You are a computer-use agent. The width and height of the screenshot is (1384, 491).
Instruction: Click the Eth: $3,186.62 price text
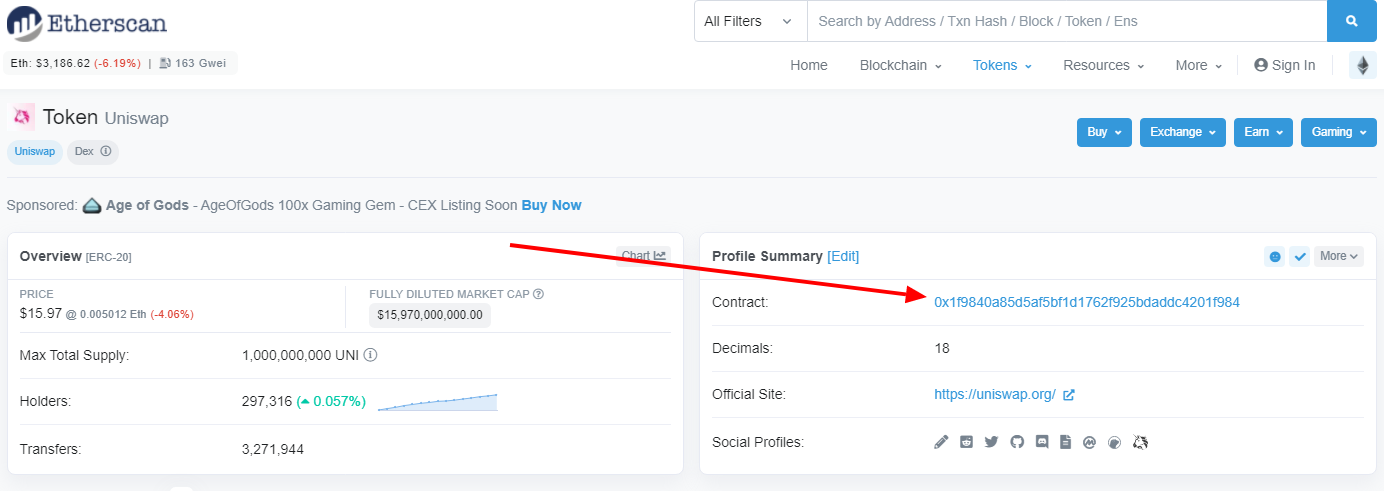[x=50, y=63]
